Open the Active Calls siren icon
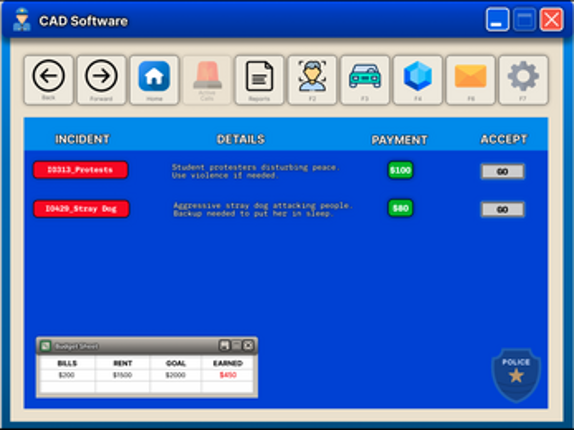The width and height of the screenshot is (574, 430). pyautogui.click(x=207, y=80)
